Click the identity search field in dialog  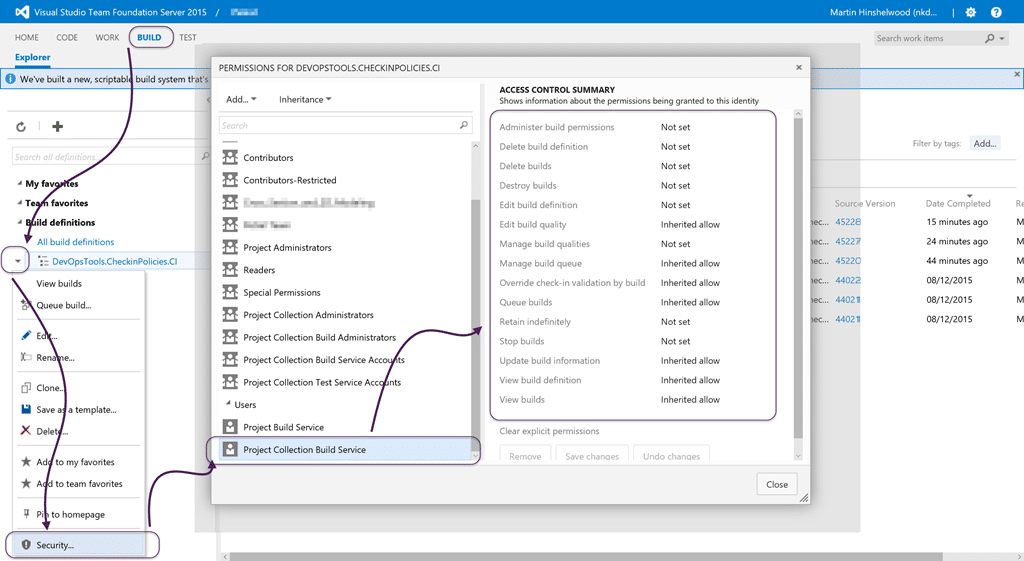tap(345, 125)
